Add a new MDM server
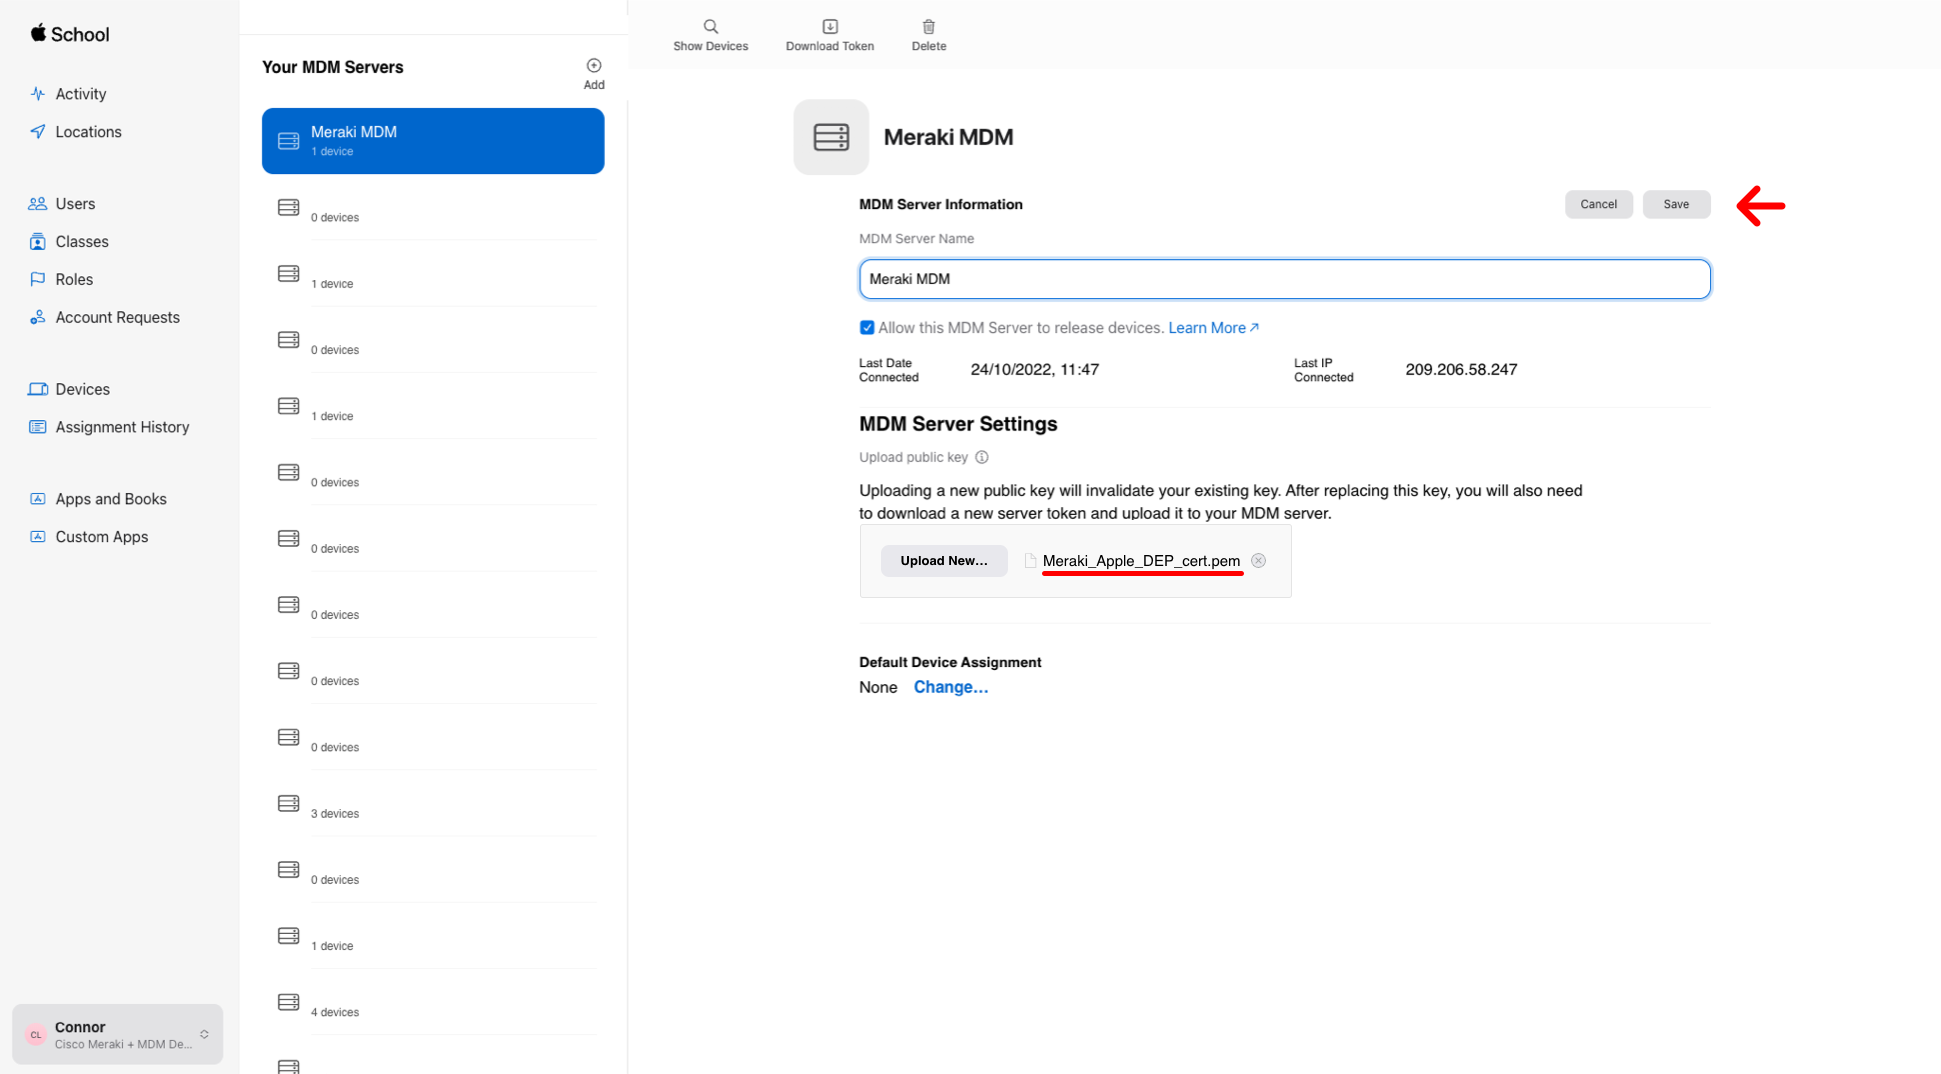 tap(593, 66)
